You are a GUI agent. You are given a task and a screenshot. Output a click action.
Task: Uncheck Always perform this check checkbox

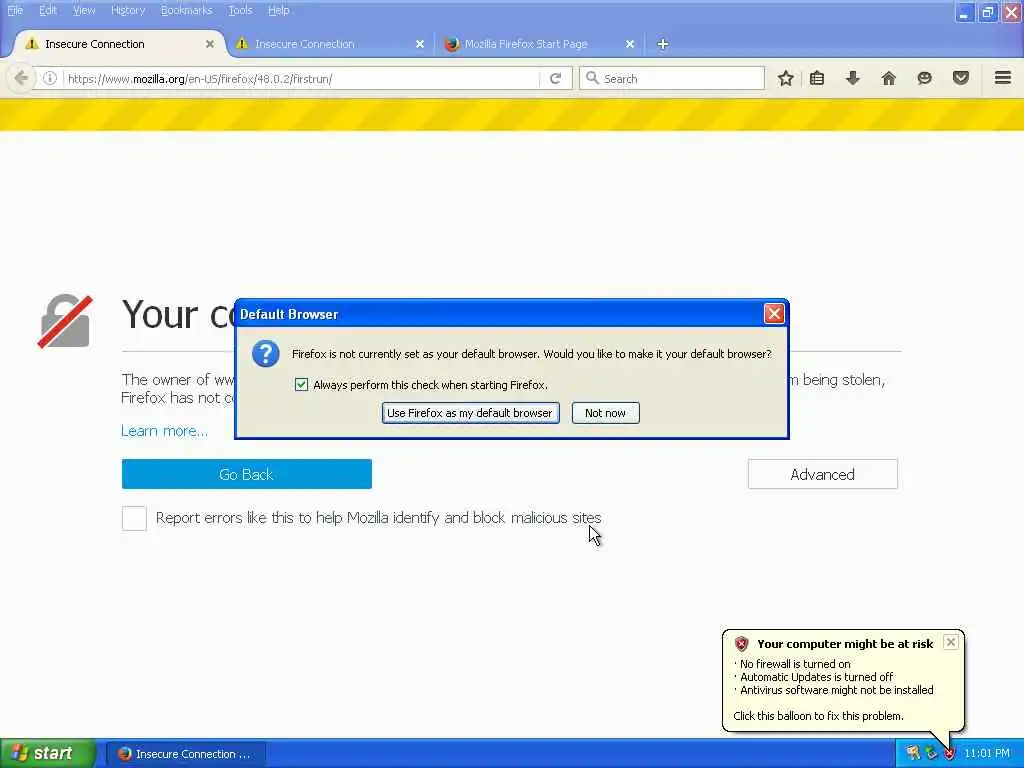point(301,385)
